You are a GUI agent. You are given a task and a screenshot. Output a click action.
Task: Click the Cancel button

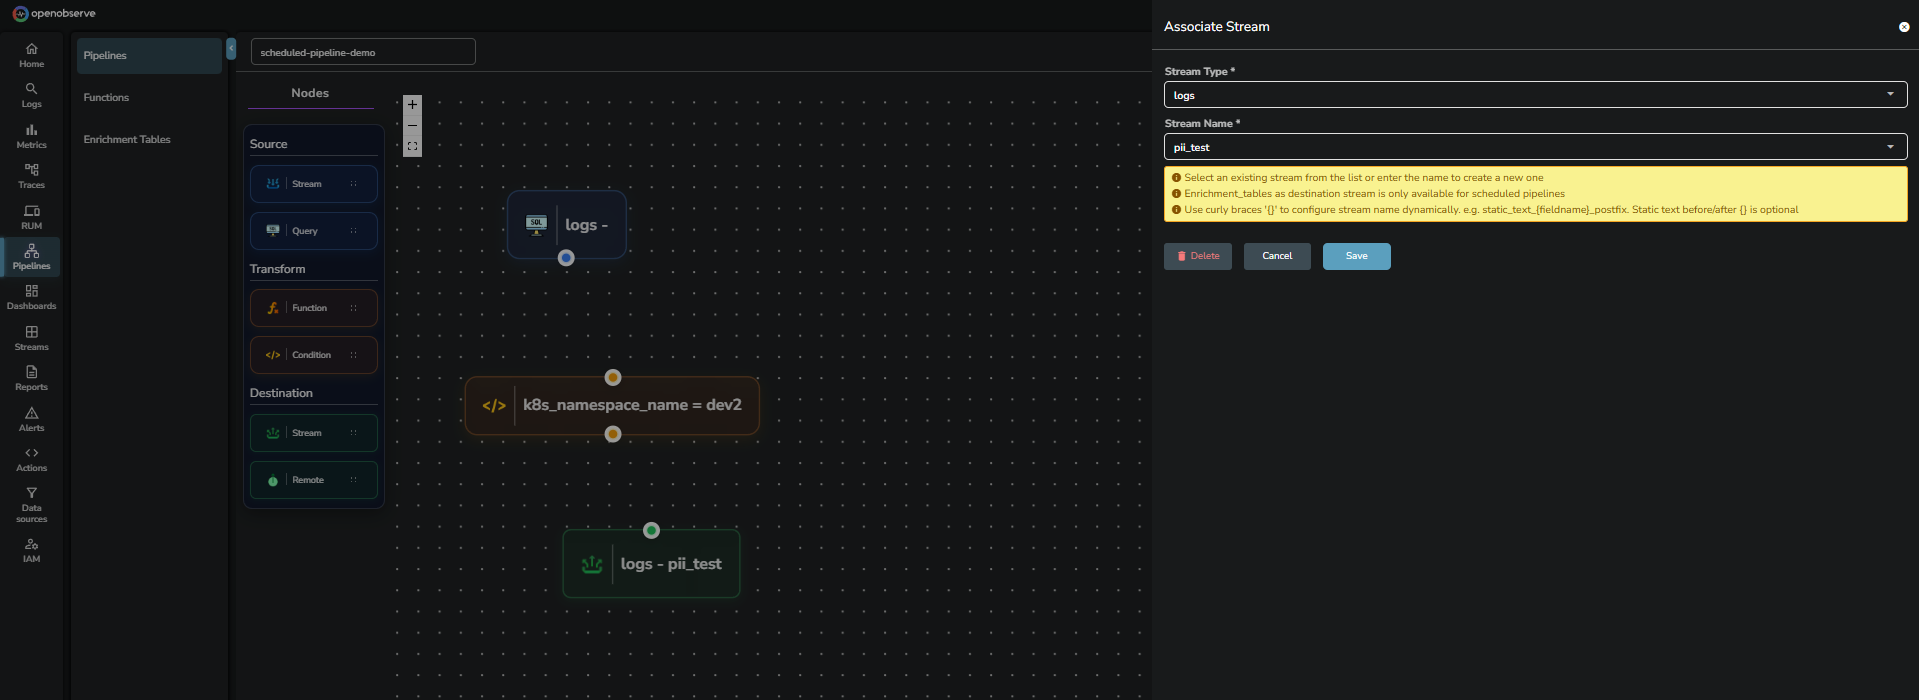[x=1277, y=256]
